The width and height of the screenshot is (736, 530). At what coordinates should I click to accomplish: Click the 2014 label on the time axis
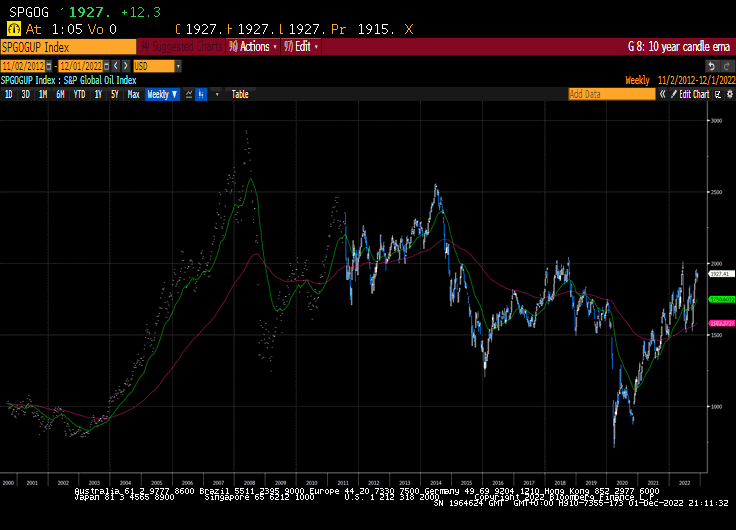[436, 483]
